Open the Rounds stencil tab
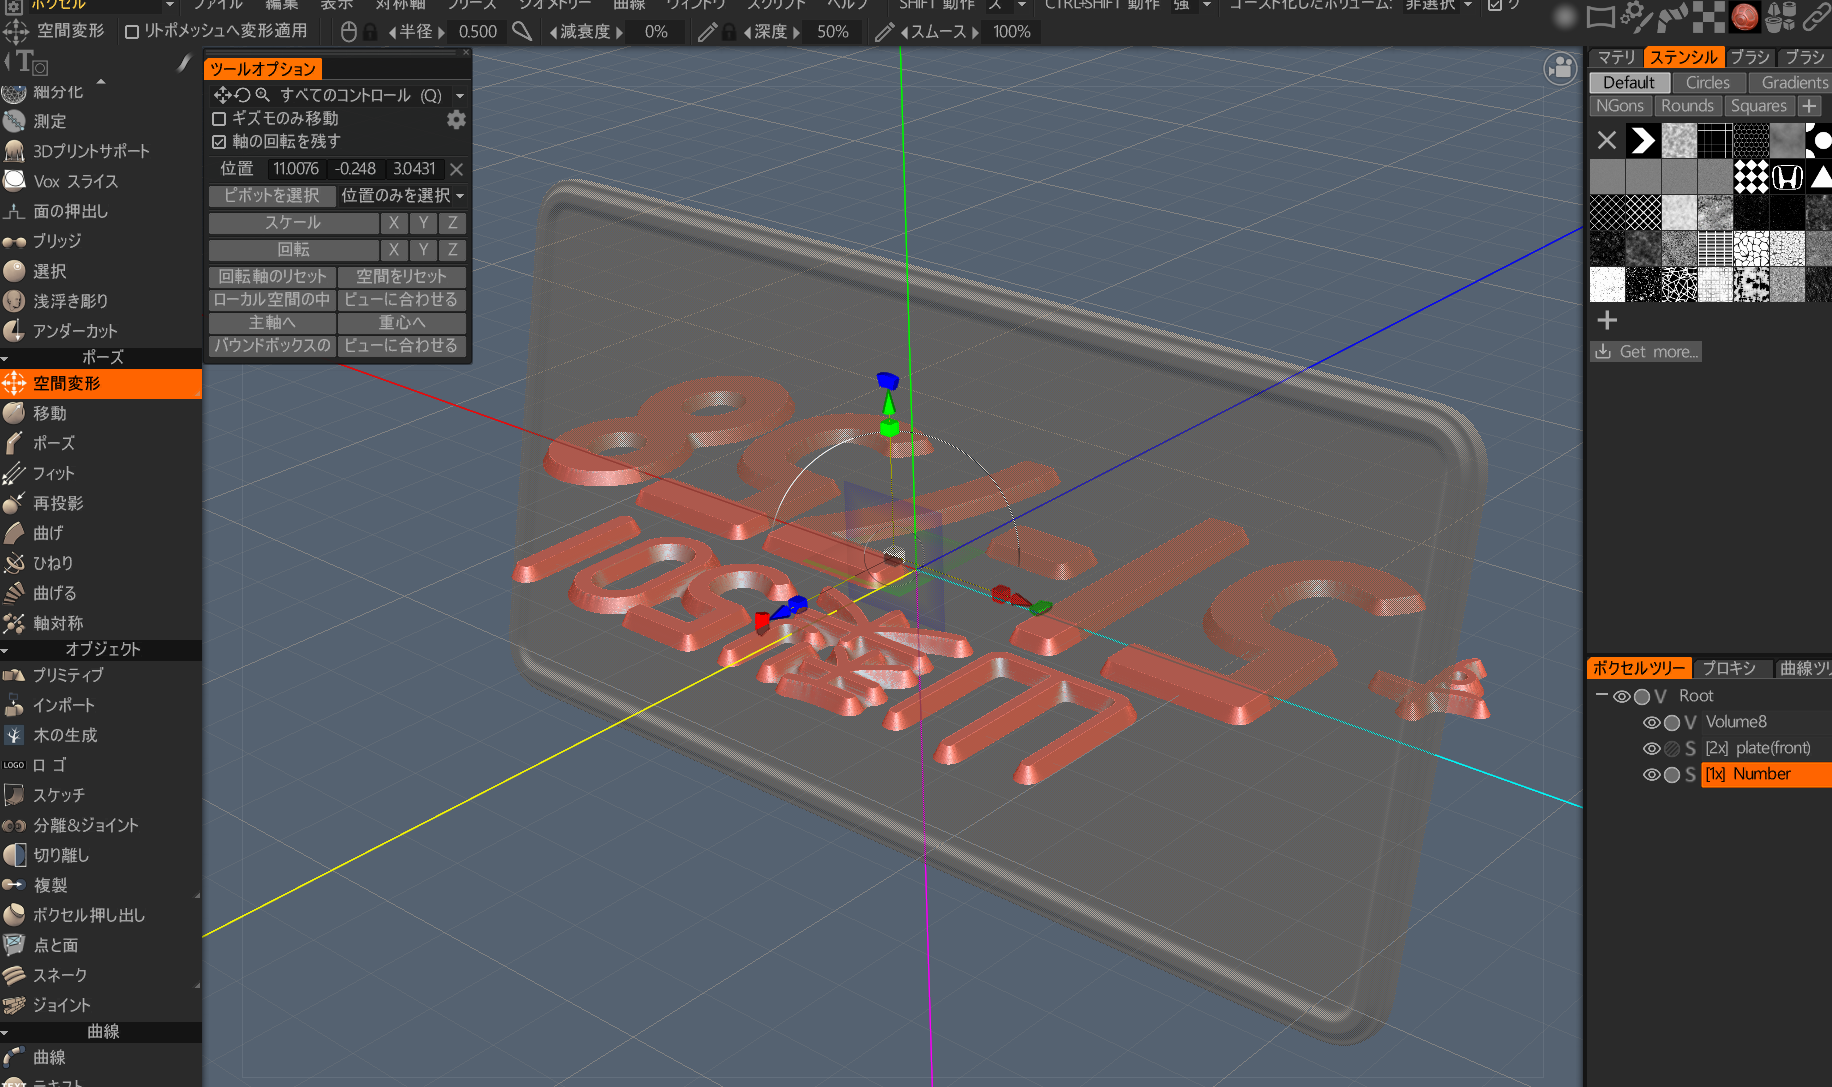Viewport: 1832px width, 1087px height. click(1688, 106)
